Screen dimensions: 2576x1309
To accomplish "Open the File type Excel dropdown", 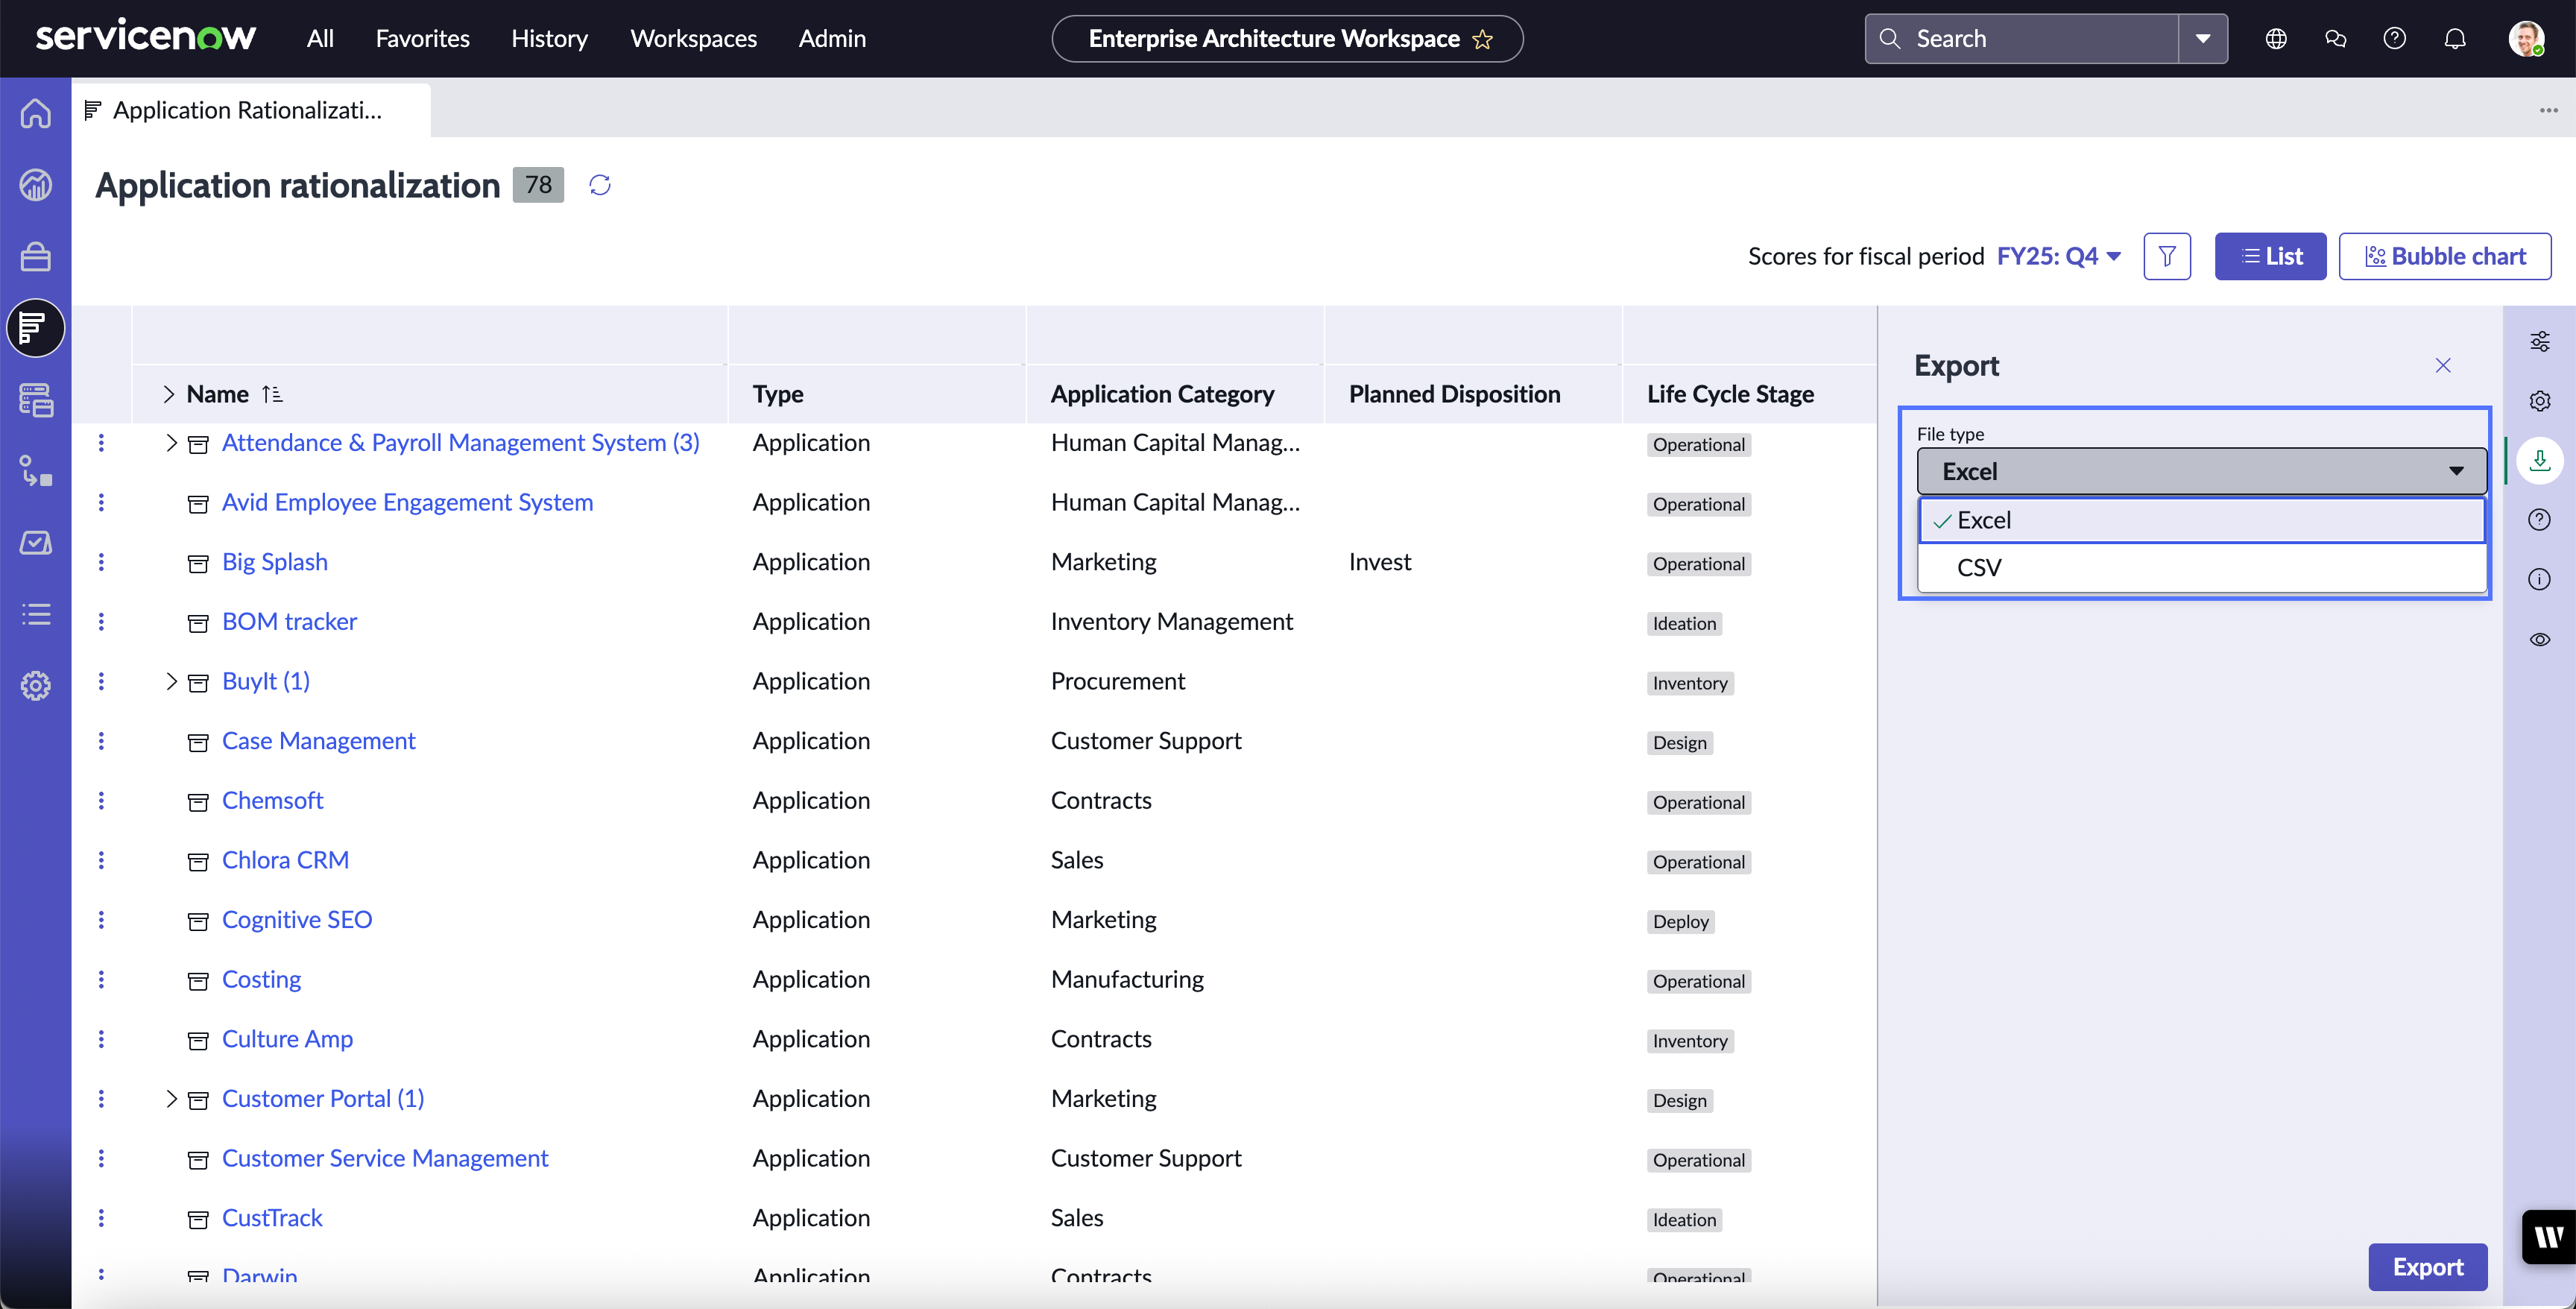I will coord(2201,471).
